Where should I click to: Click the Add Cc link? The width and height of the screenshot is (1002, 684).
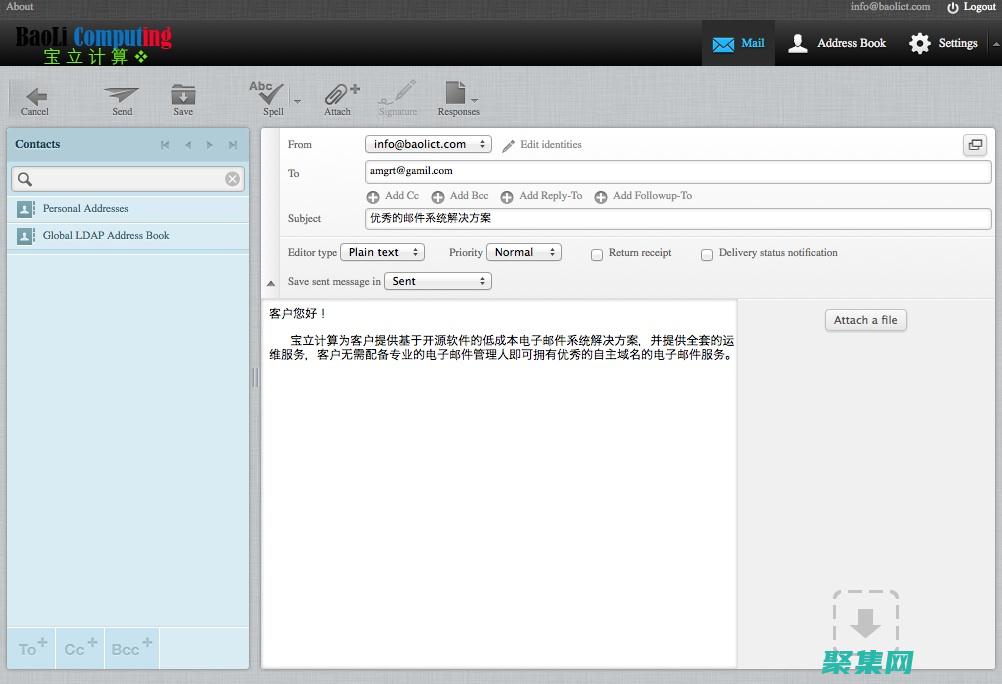(393, 196)
